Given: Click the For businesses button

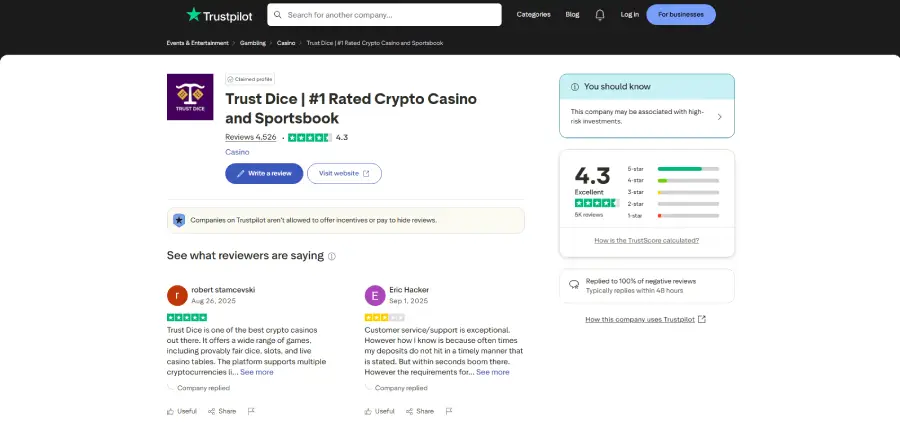Looking at the screenshot, I should pos(681,15).
